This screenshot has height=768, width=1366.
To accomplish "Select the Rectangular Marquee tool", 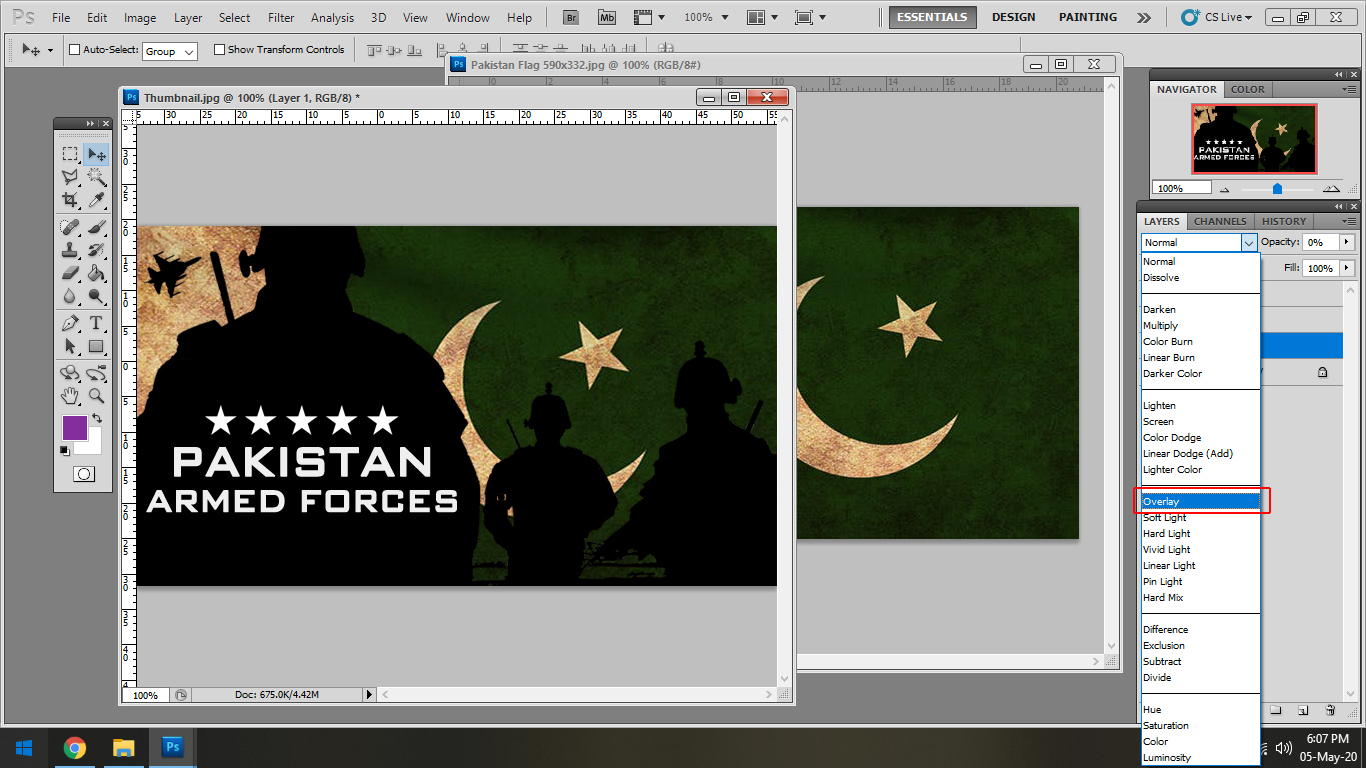I will (x=70, y=154).
